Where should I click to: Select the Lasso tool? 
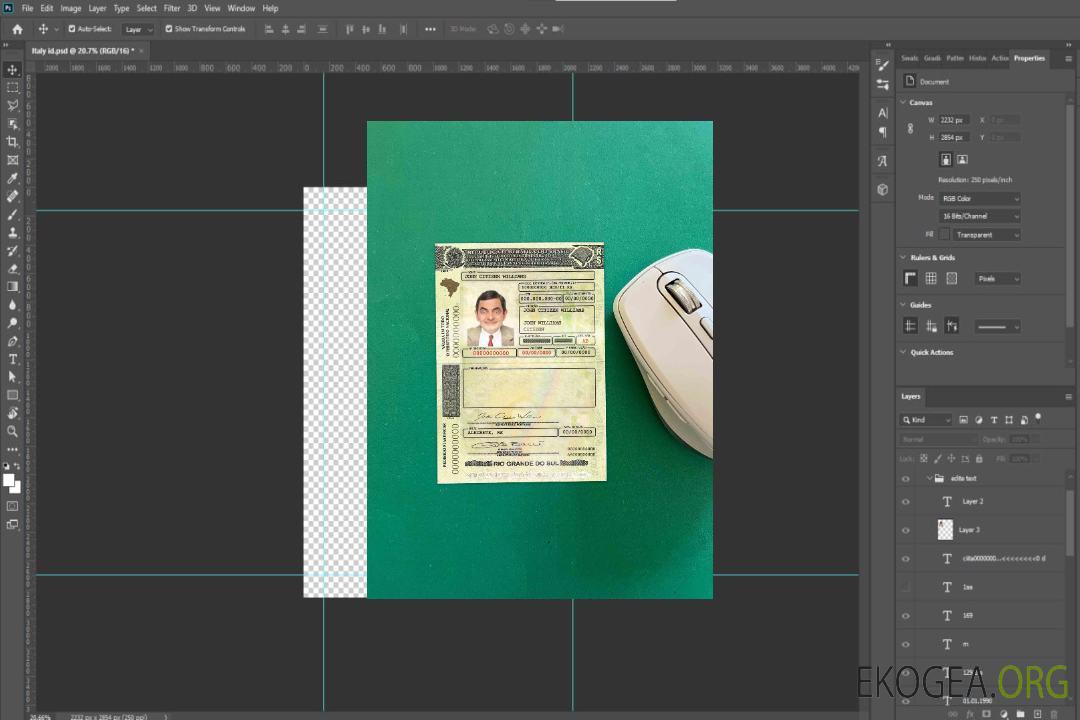[x=12, y=105]
